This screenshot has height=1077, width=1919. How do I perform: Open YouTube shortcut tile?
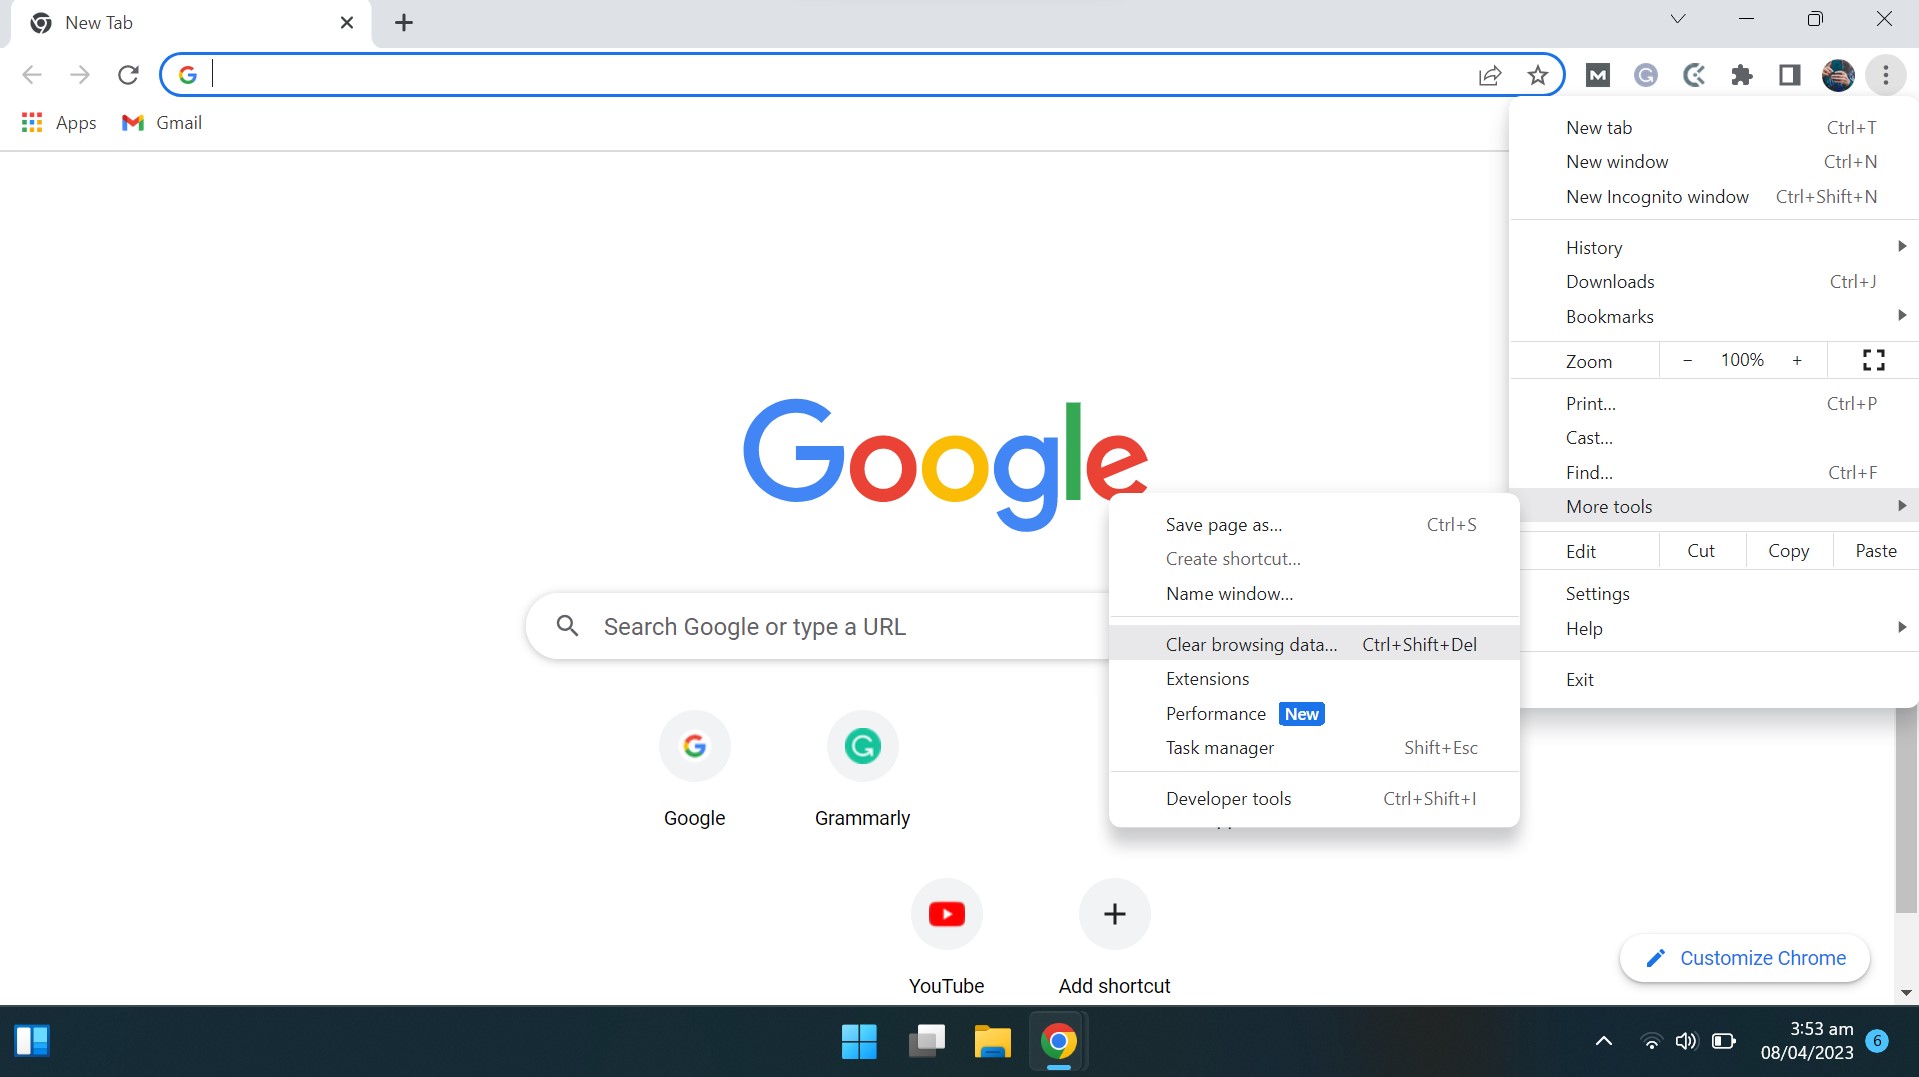coord(946,914)
